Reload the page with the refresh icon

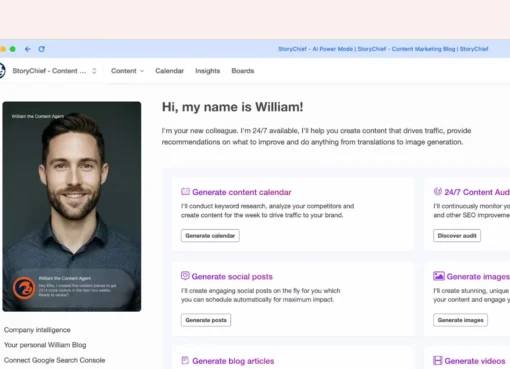(41, 49)
